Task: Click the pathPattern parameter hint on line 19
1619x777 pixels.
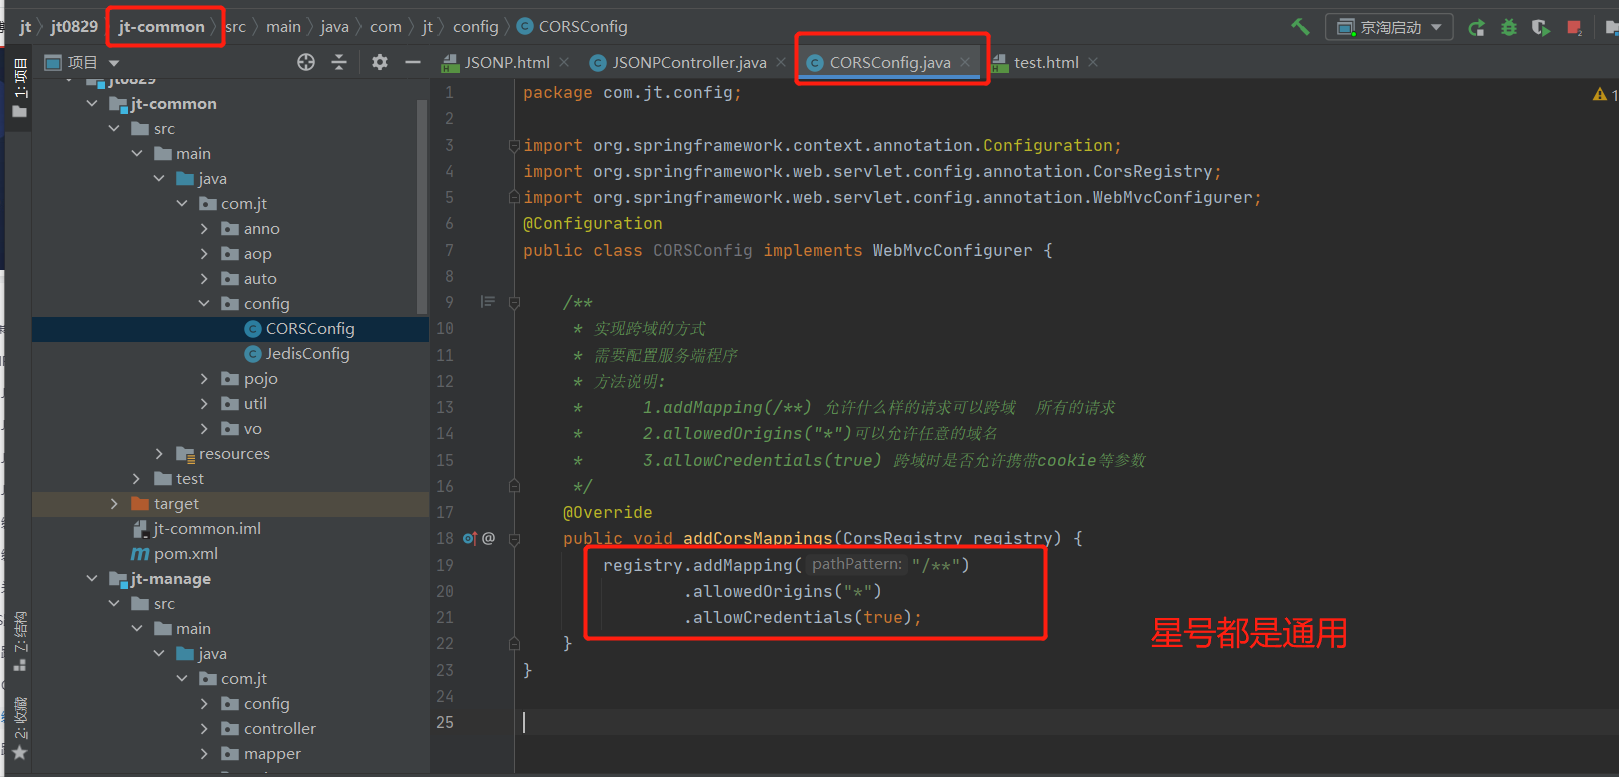Action: tap(857, 565)
